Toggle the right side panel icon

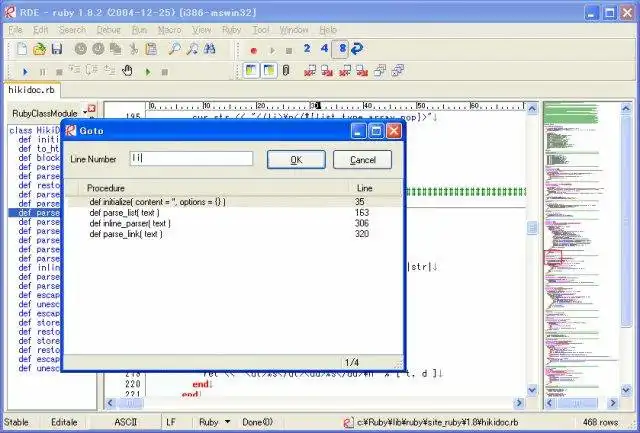click(x=269, y=71)
